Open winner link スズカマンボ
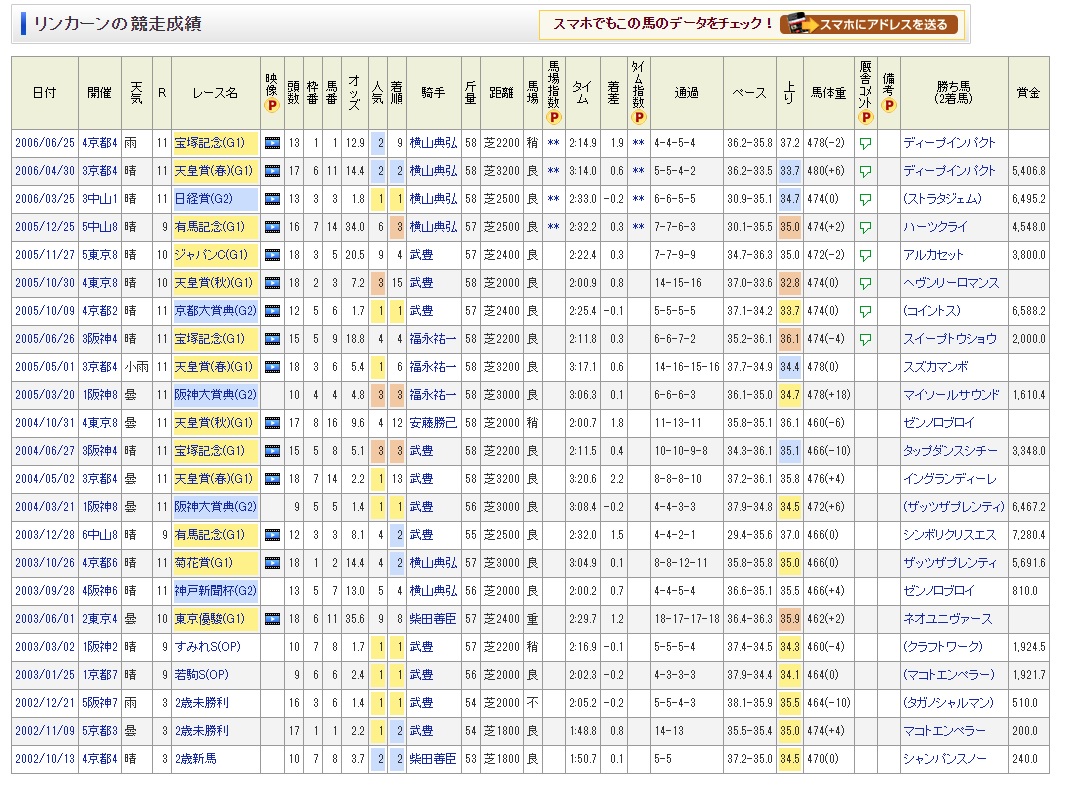 pos(936,367)
